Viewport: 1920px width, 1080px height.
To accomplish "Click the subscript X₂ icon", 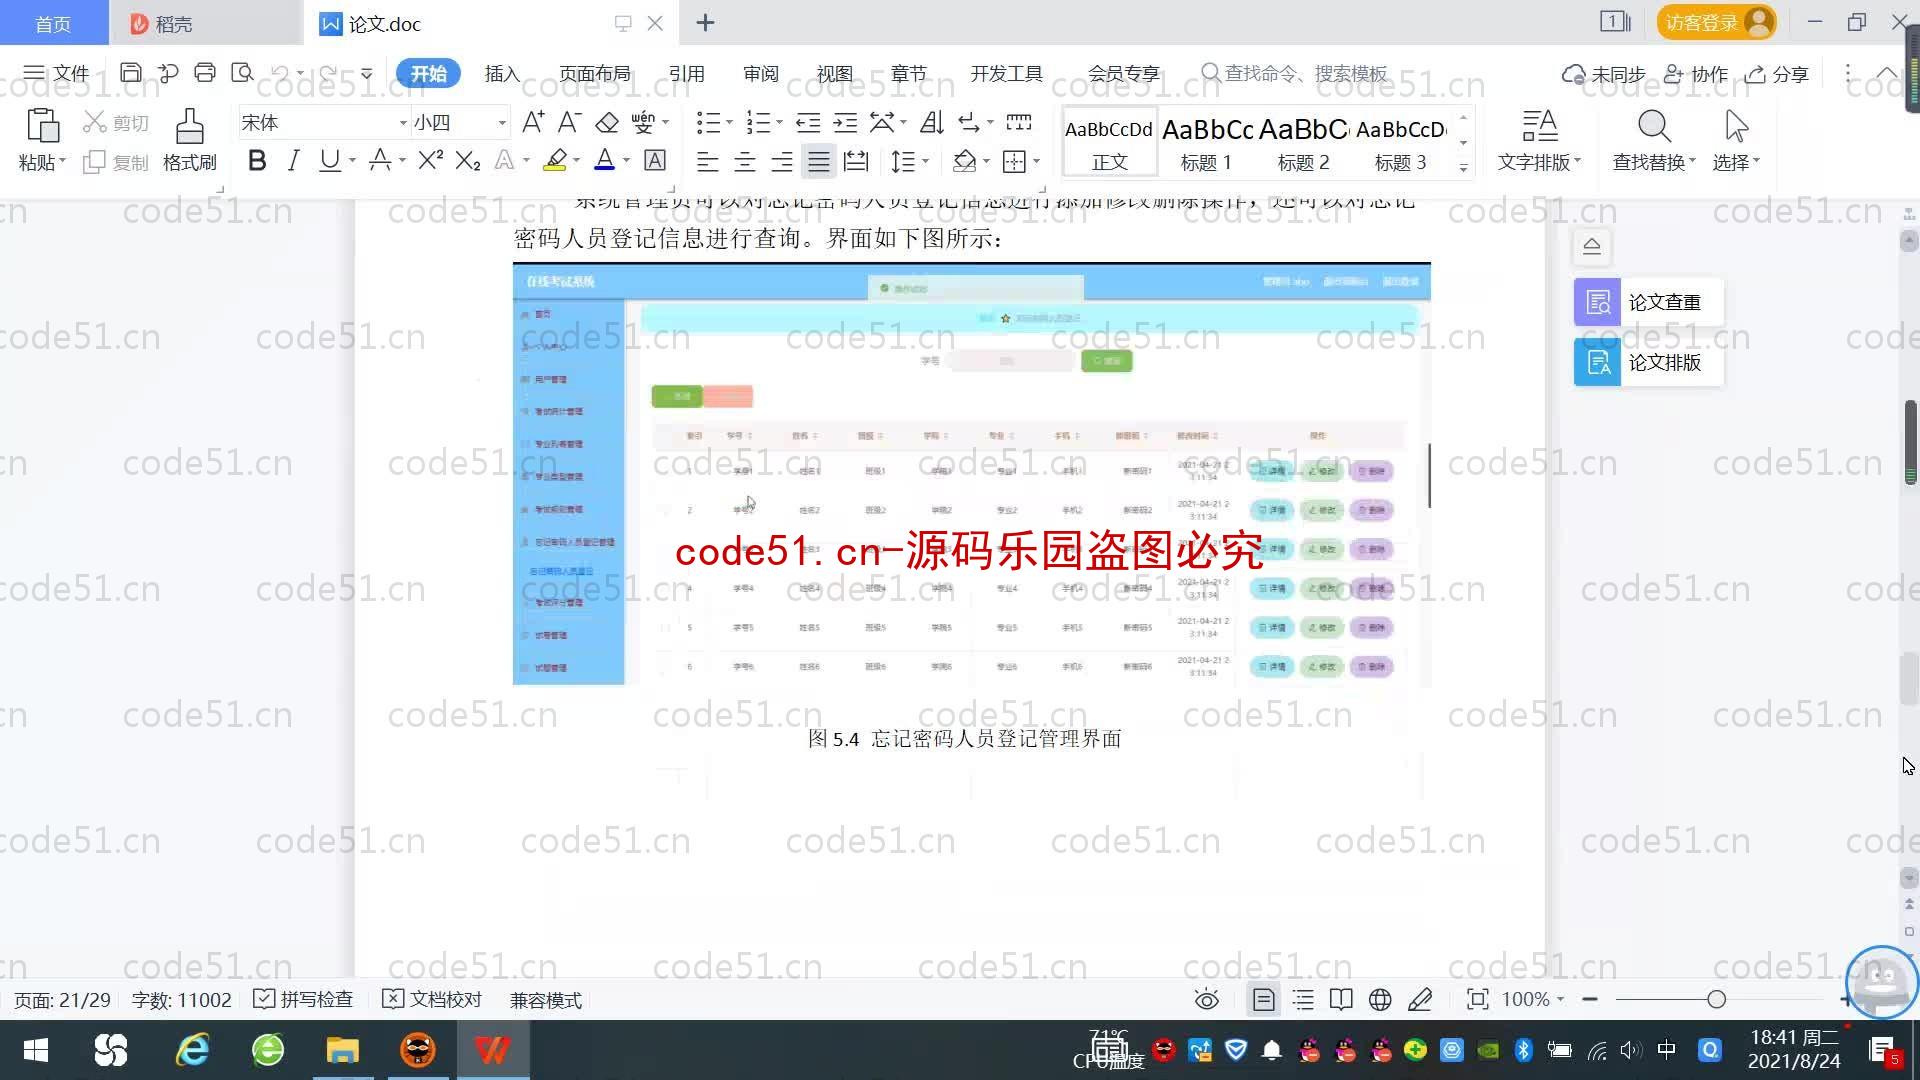I will pos(468,161).
